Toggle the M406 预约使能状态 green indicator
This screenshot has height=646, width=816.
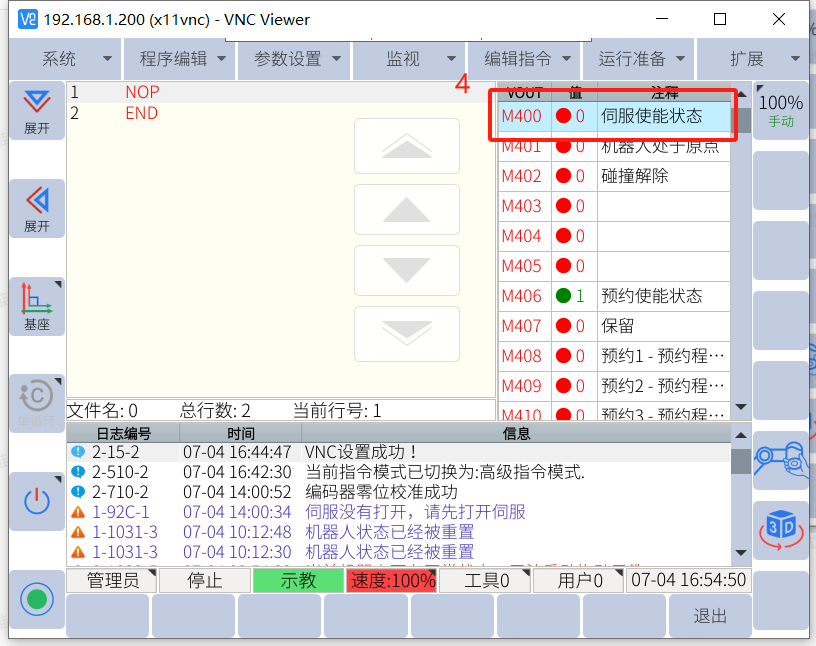563,296
